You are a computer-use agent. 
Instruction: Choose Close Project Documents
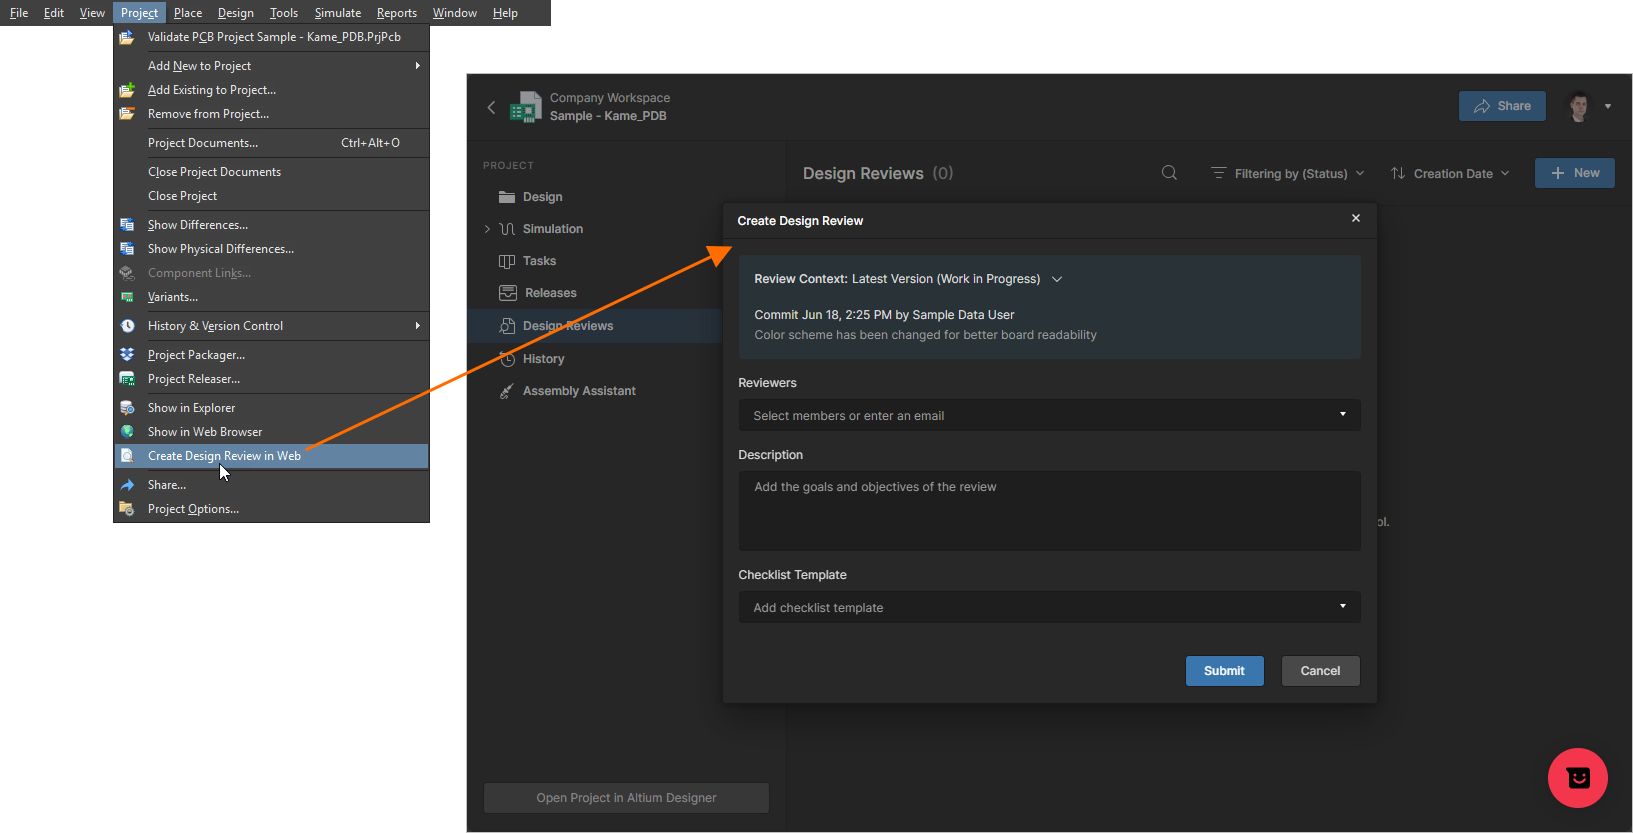271,172
